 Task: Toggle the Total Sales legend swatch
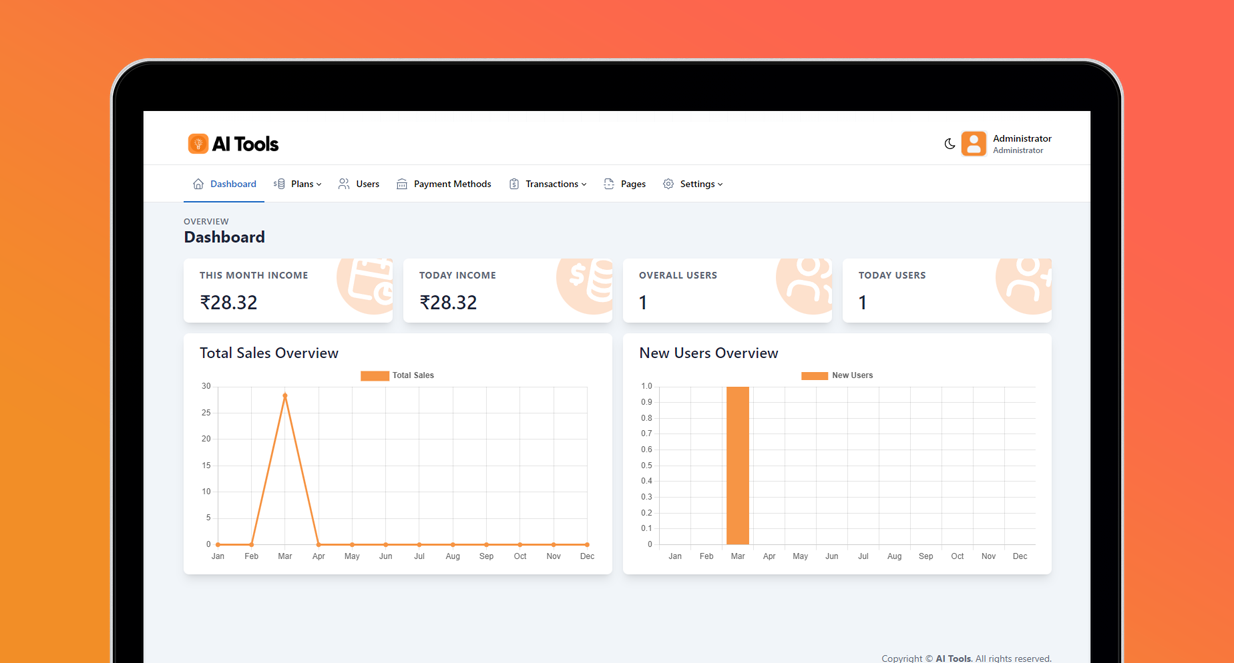point(374,376)
